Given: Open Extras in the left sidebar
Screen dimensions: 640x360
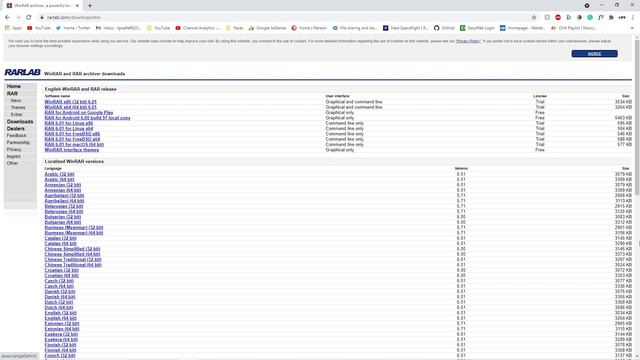Looking at the screenshot, I should [x=17, y=115].
